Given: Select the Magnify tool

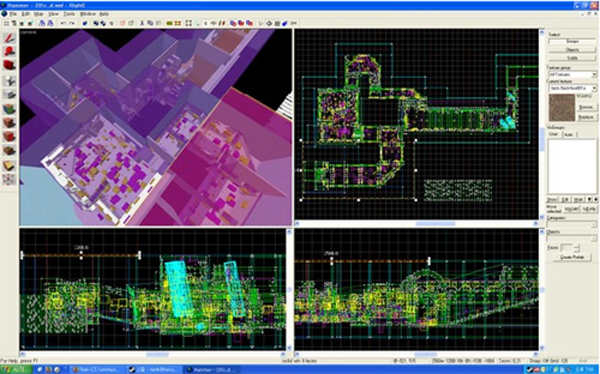Looking at the screenshot, I should point(9,52).
